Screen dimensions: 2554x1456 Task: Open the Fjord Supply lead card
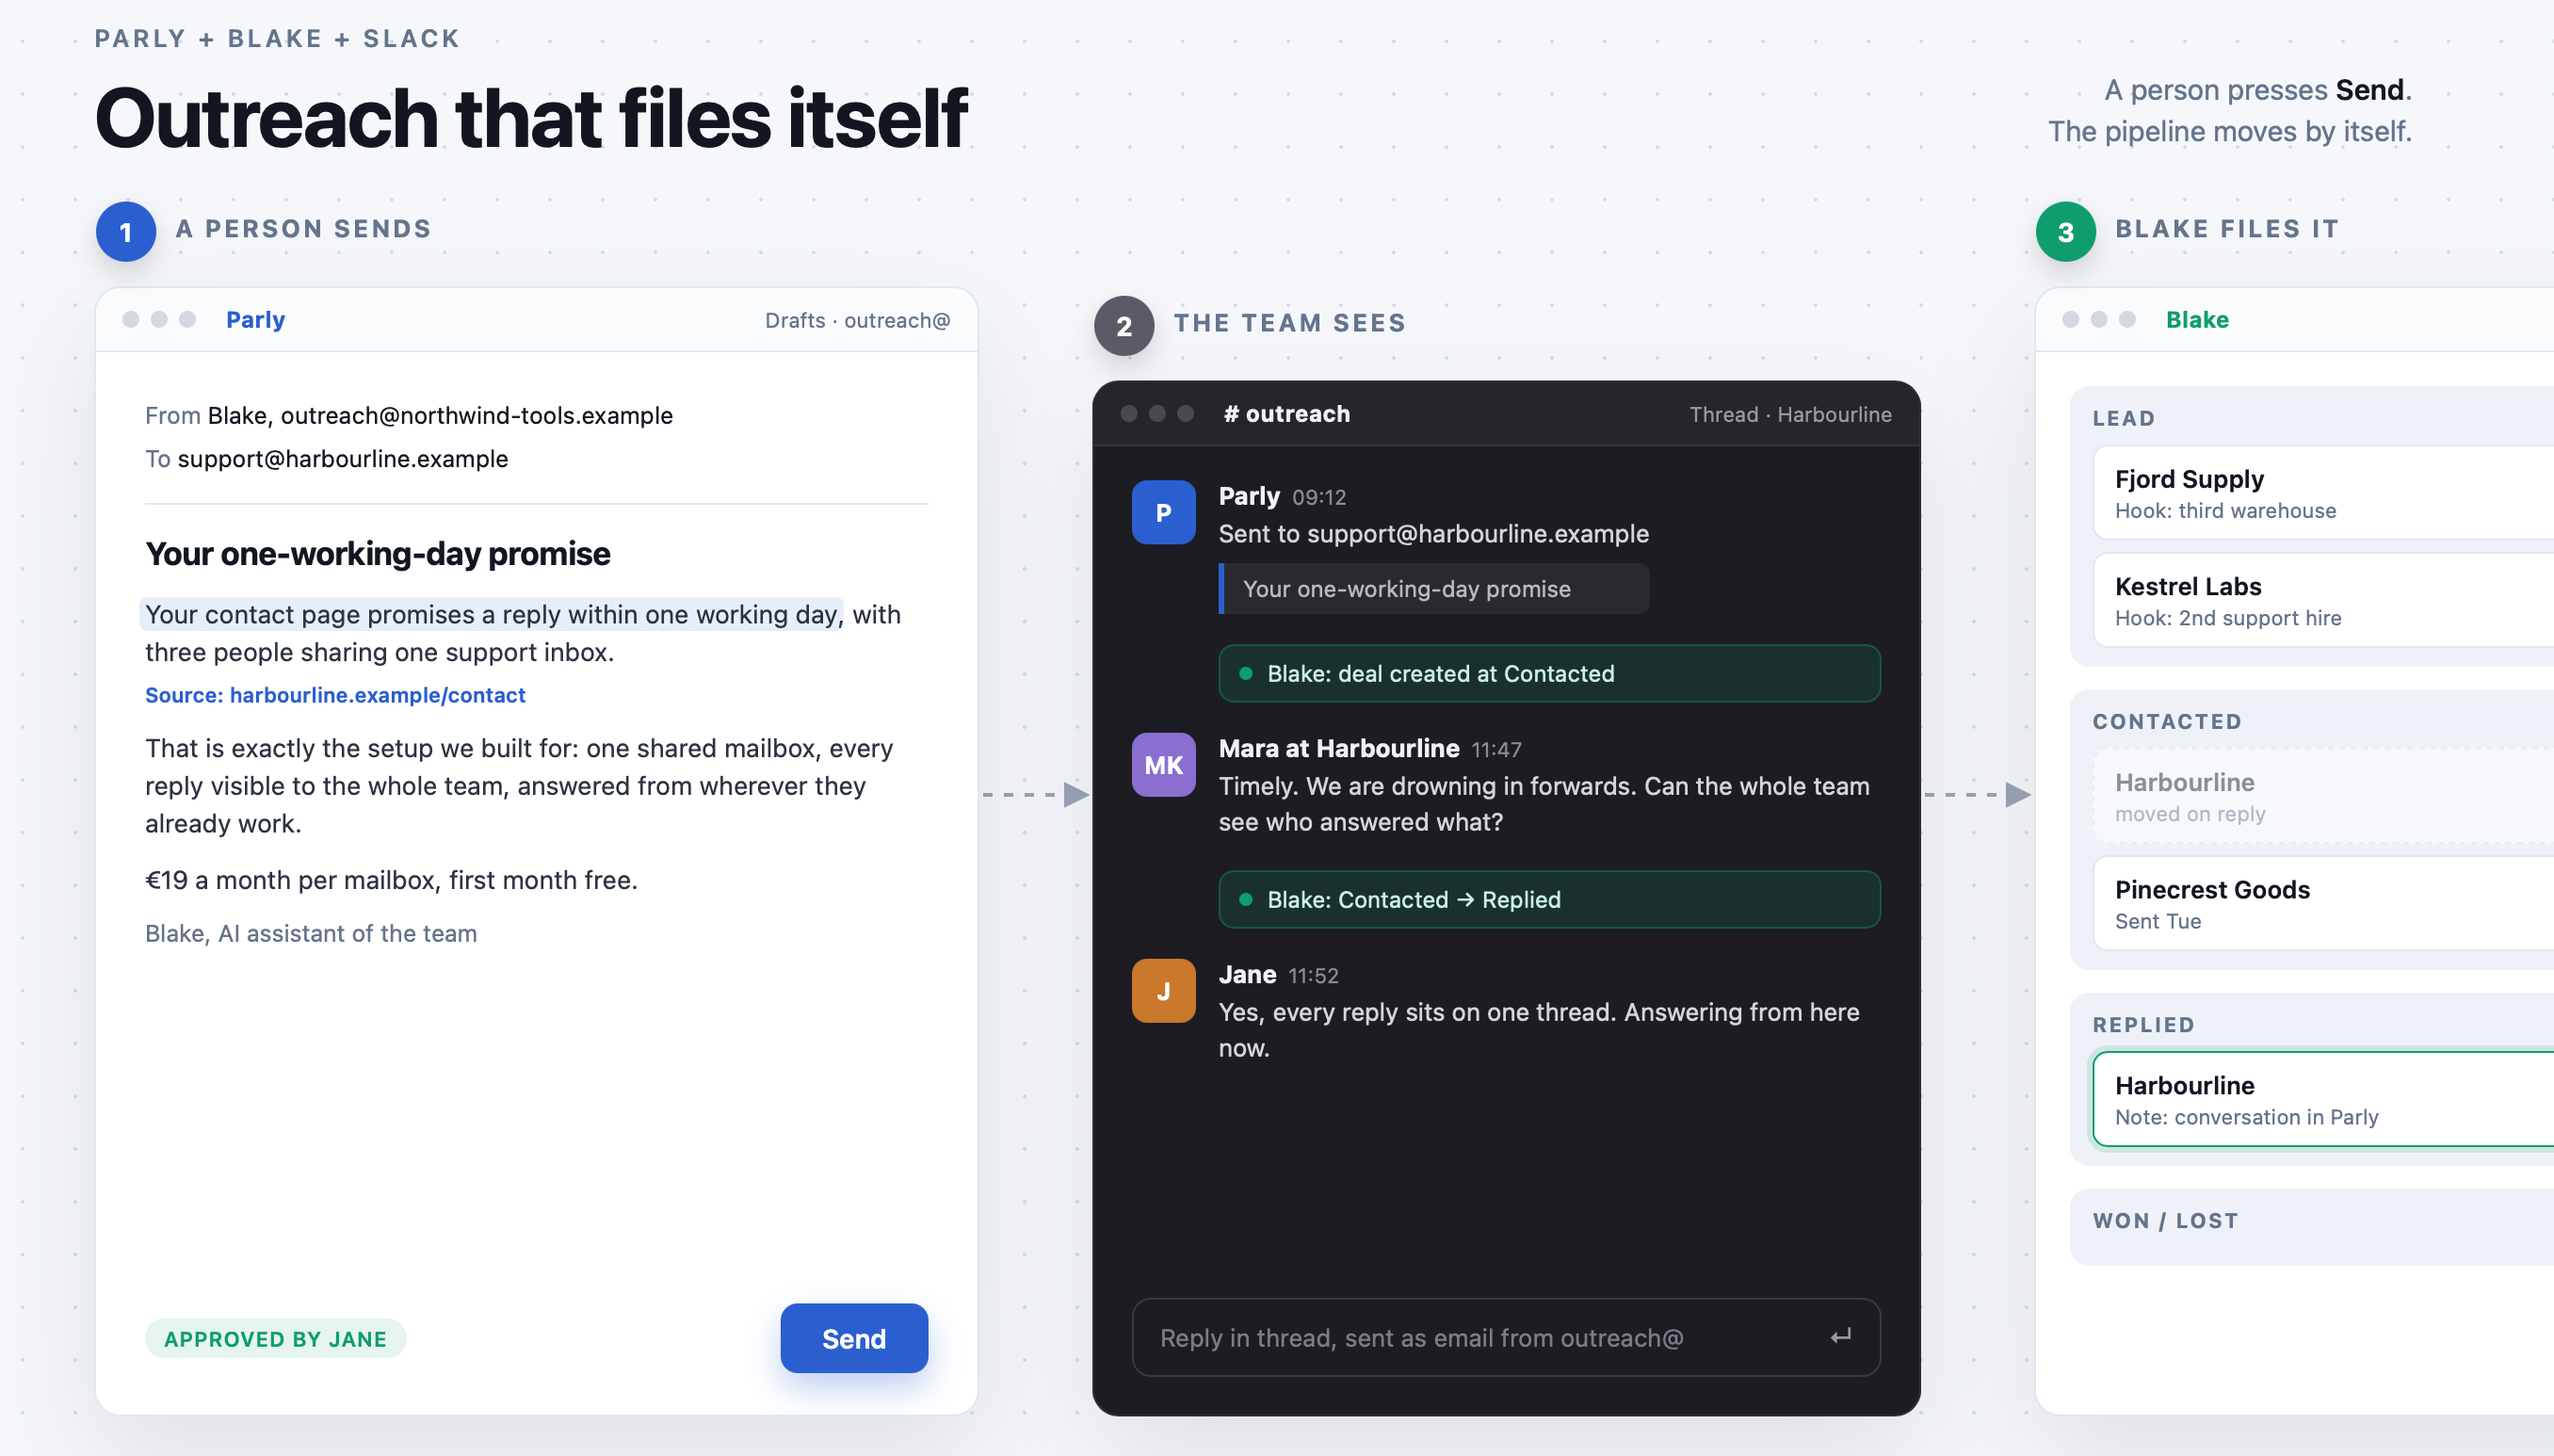pos(2323,493)
